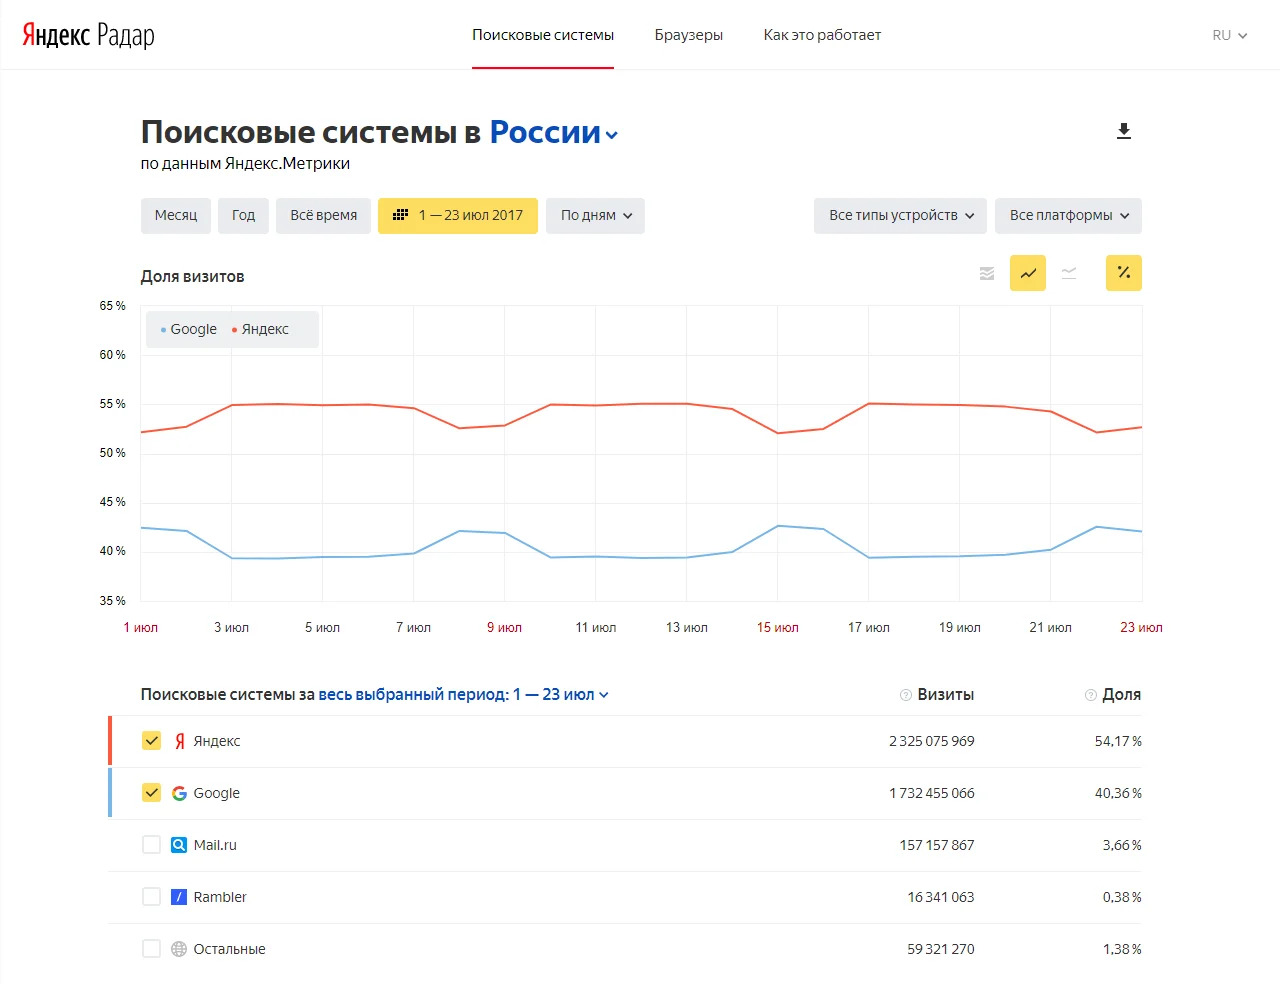1280x984 pixels.
Task: Click the download icon
Action: pyautogui.click(x=1124, y=132)
